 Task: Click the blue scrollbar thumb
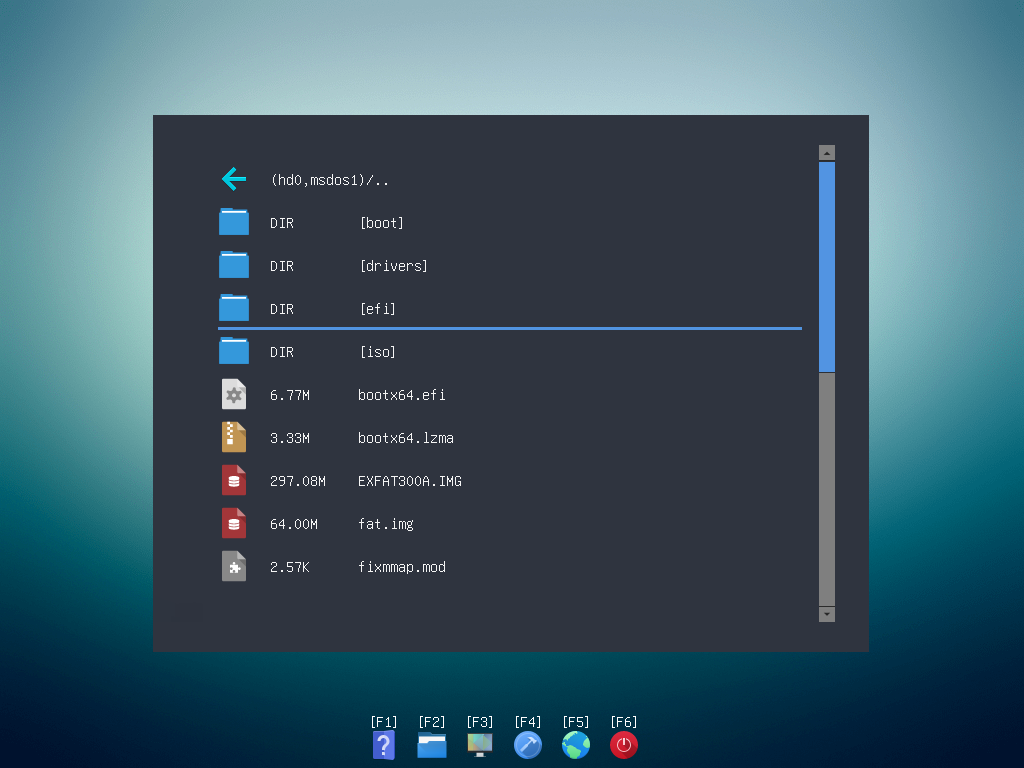(827, 267)
